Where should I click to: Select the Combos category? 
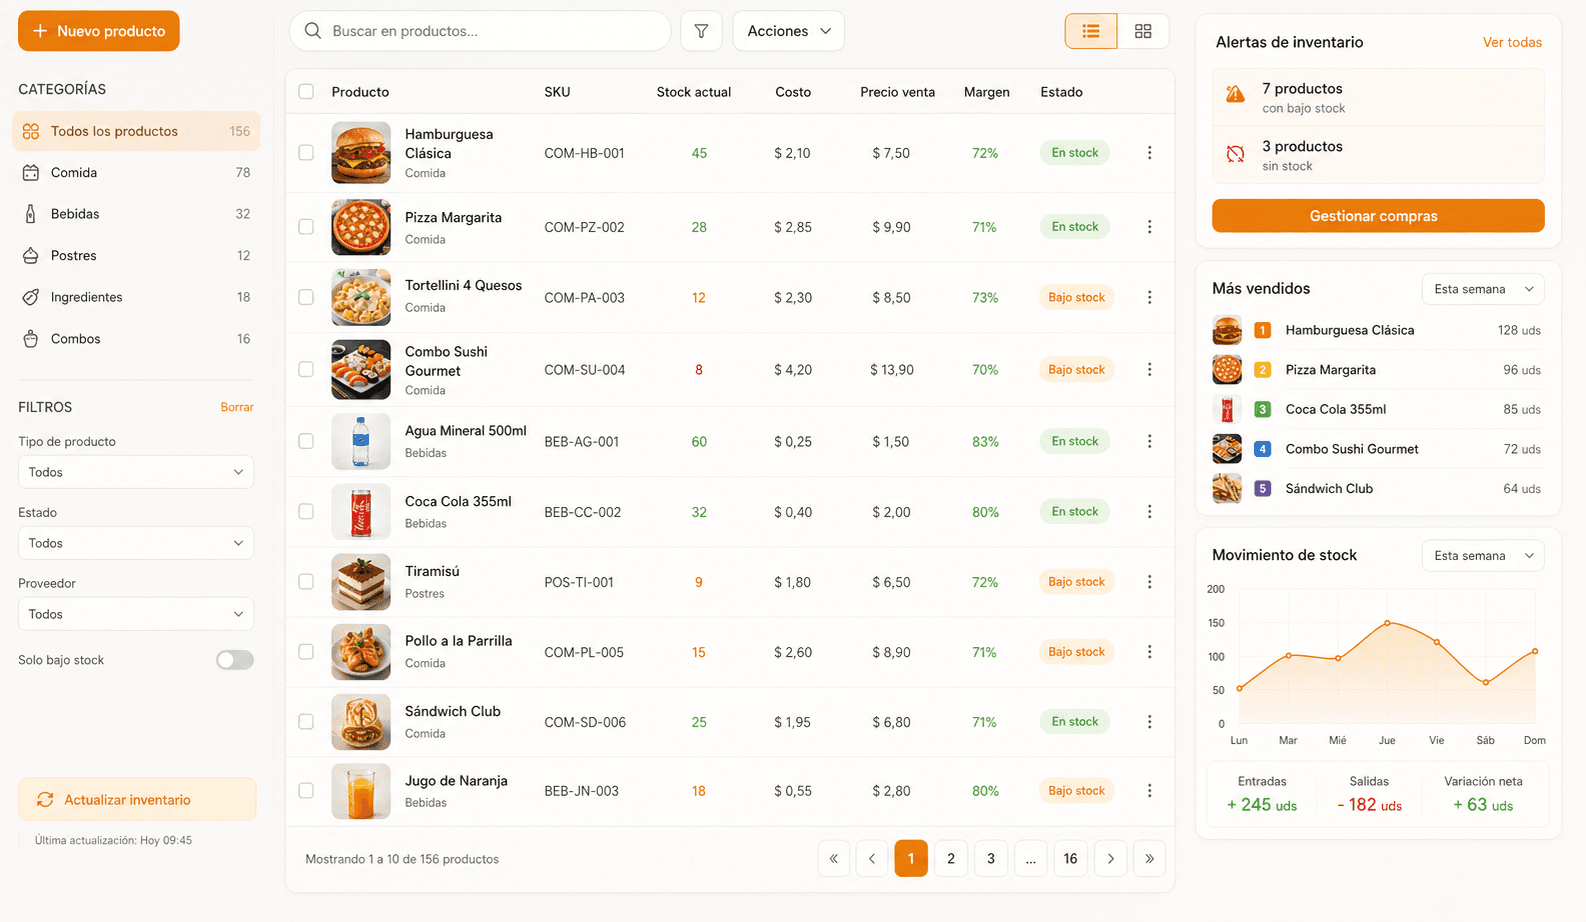136,339
